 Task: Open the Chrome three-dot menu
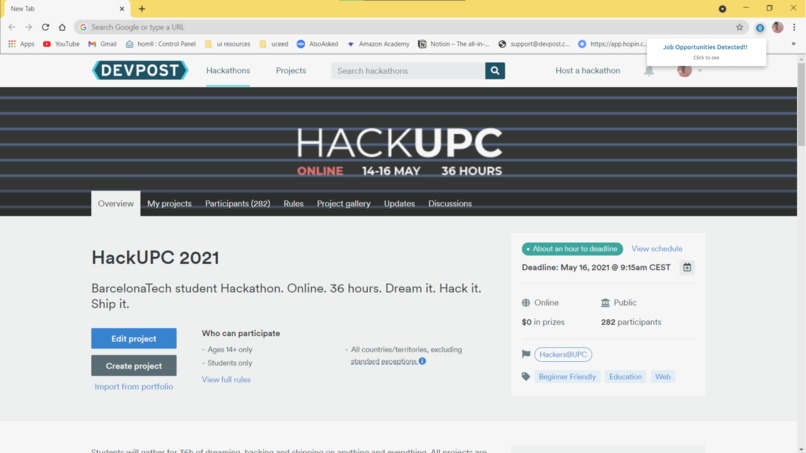(794, 27)
